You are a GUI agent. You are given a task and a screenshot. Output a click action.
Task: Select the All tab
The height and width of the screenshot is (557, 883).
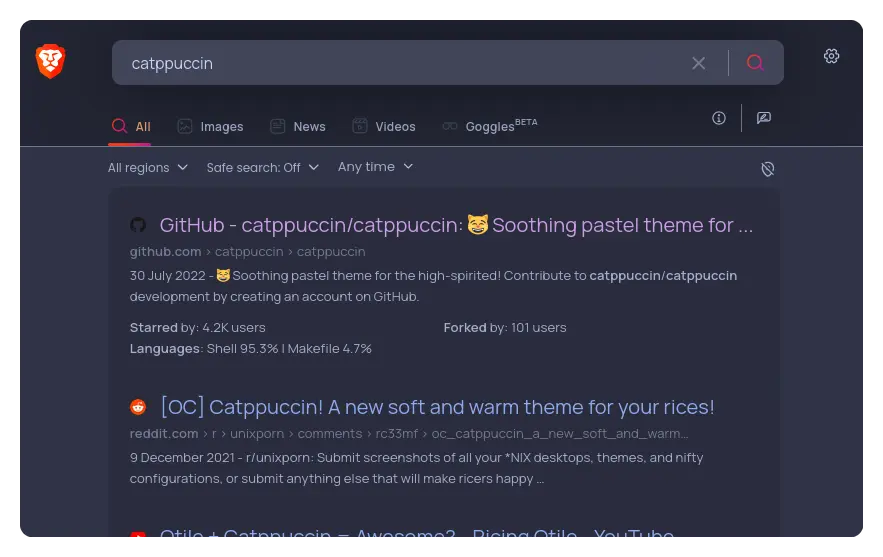131,126
